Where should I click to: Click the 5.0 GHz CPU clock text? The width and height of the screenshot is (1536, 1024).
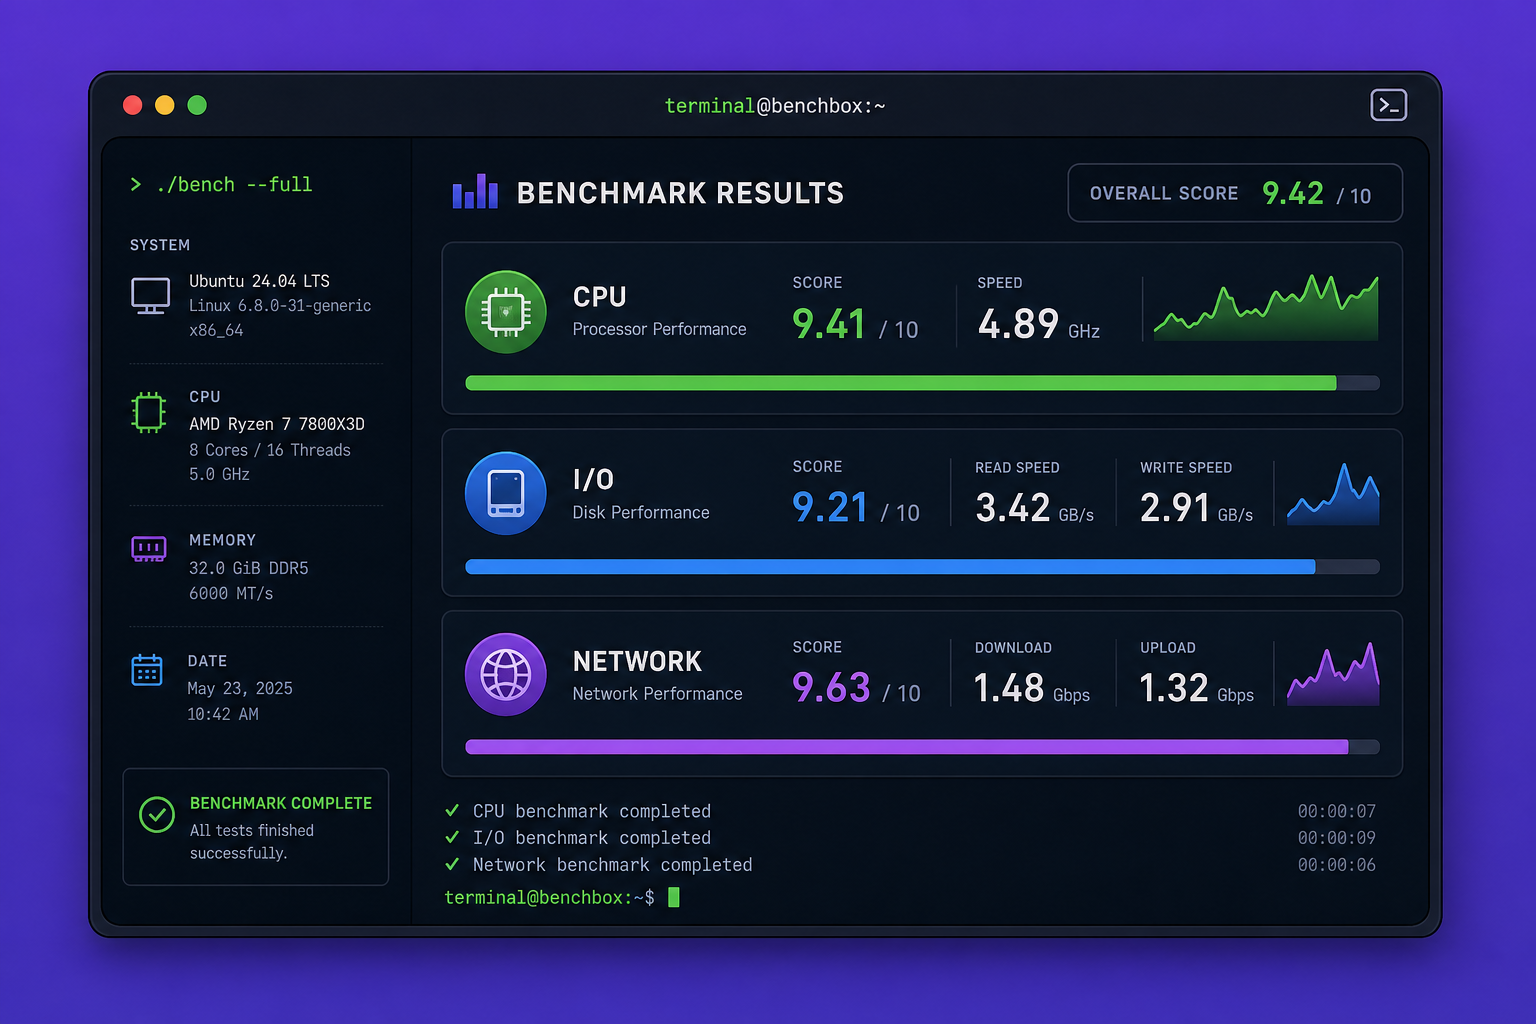tap(219, 474)
